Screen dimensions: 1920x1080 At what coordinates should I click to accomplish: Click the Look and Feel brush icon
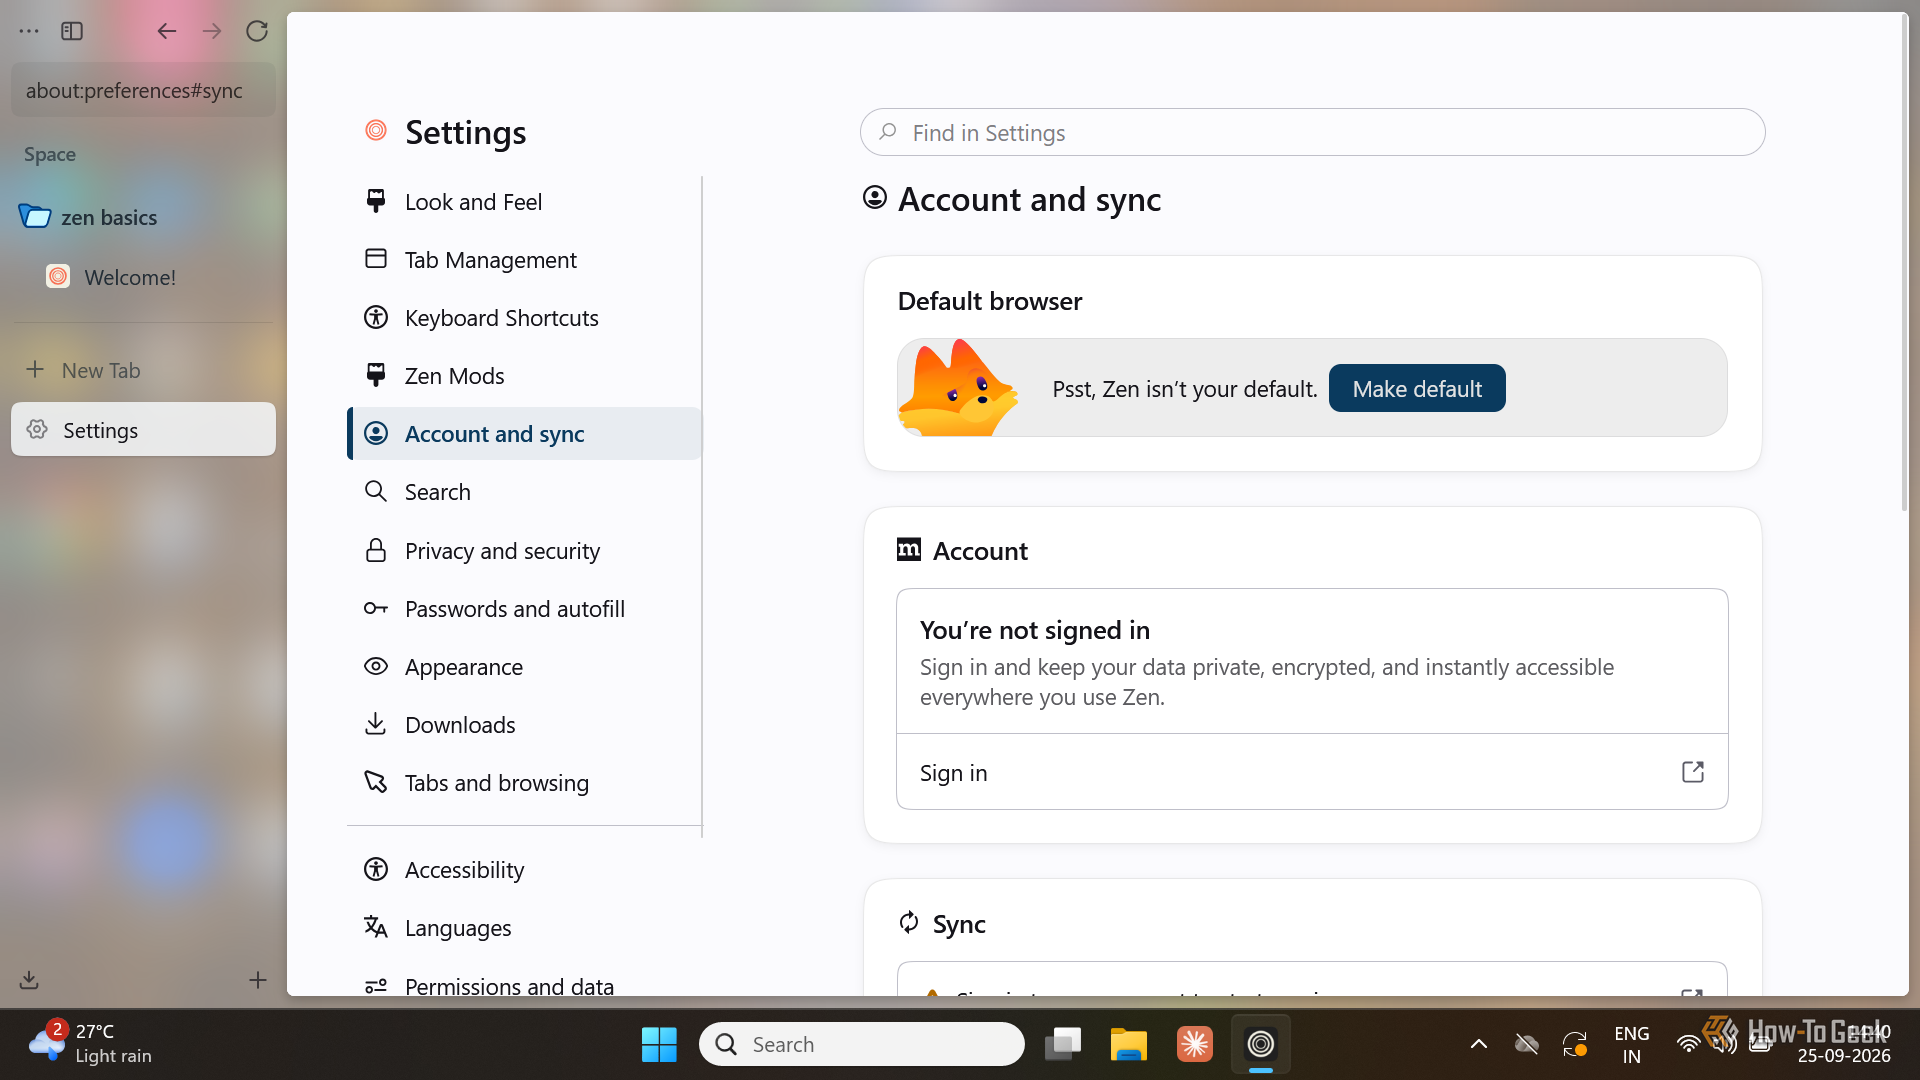click(x=376, y=201)
